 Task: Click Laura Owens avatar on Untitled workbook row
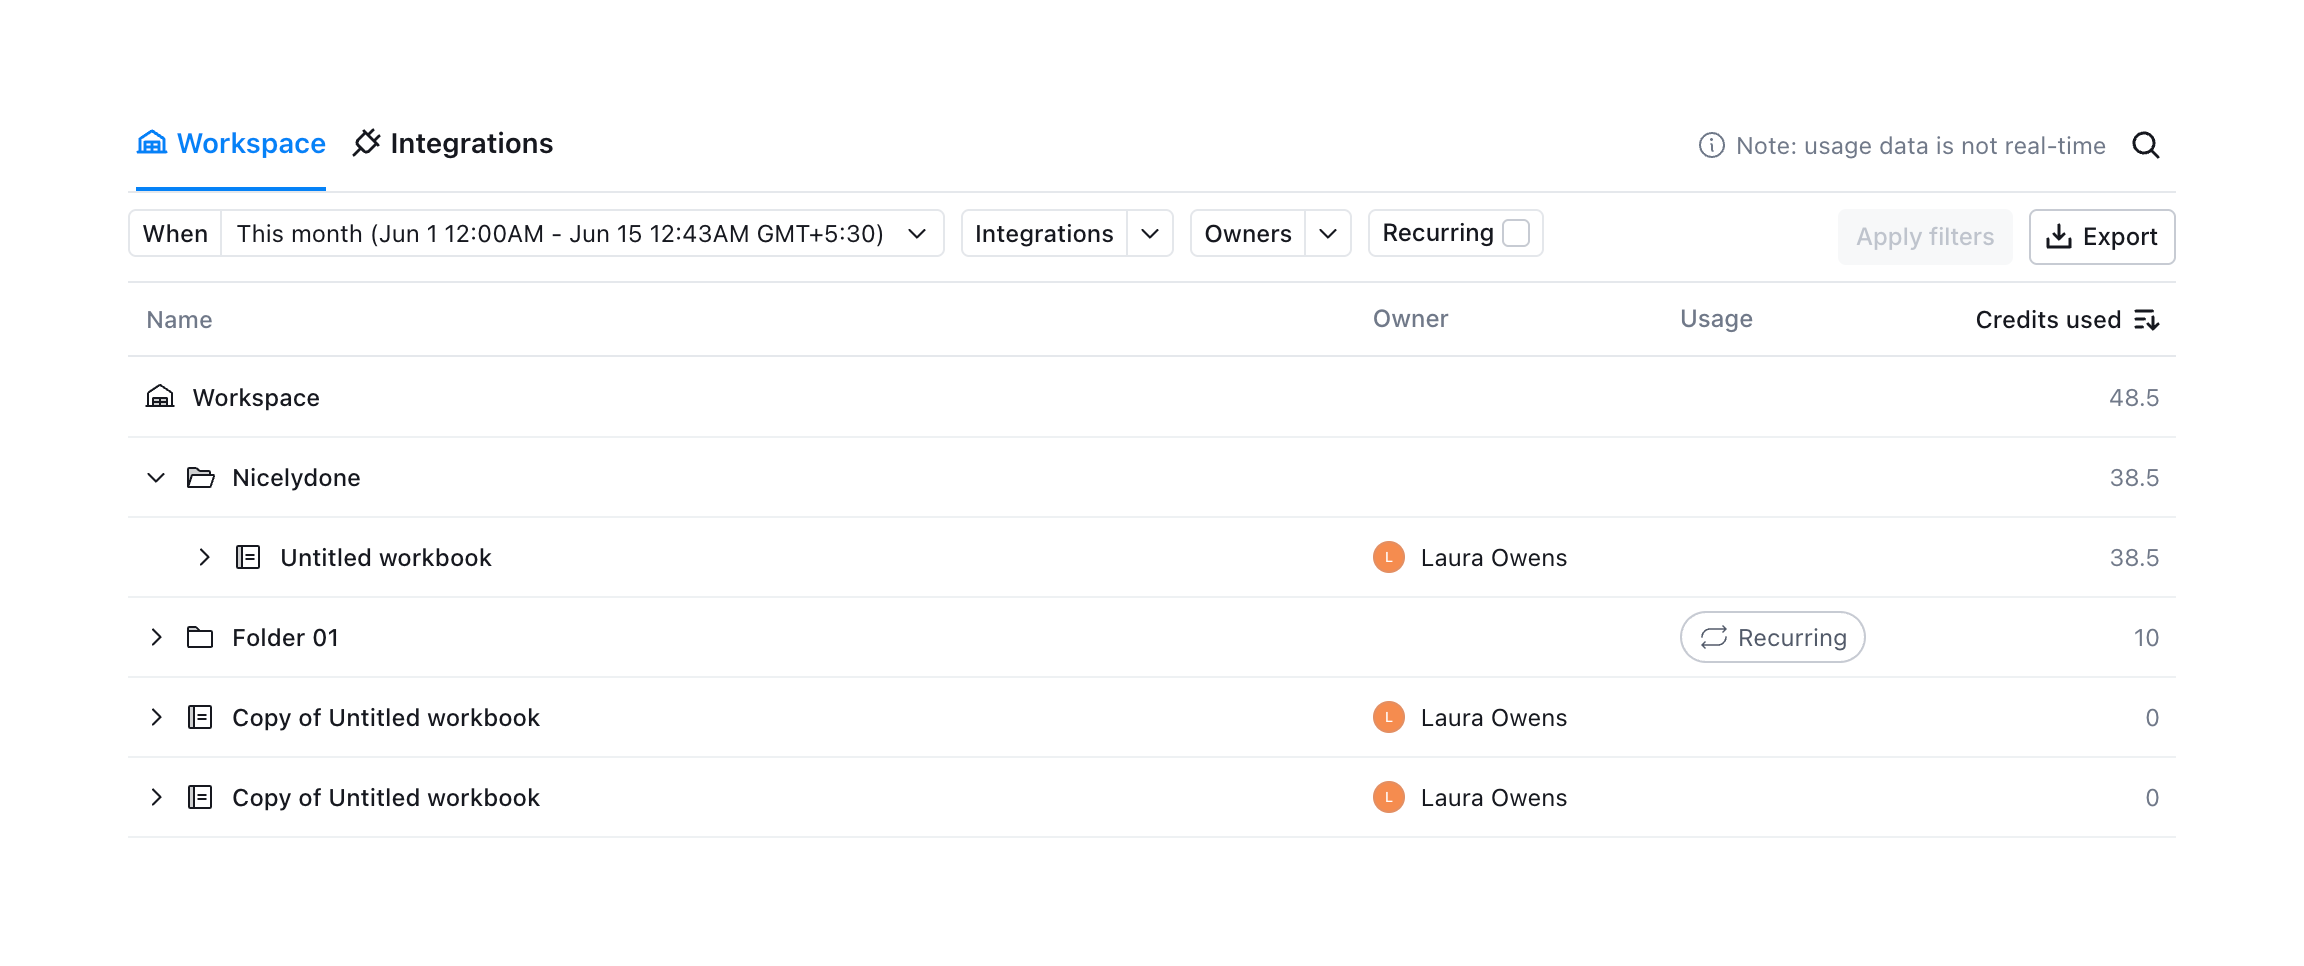click(x=1388, y=557)
